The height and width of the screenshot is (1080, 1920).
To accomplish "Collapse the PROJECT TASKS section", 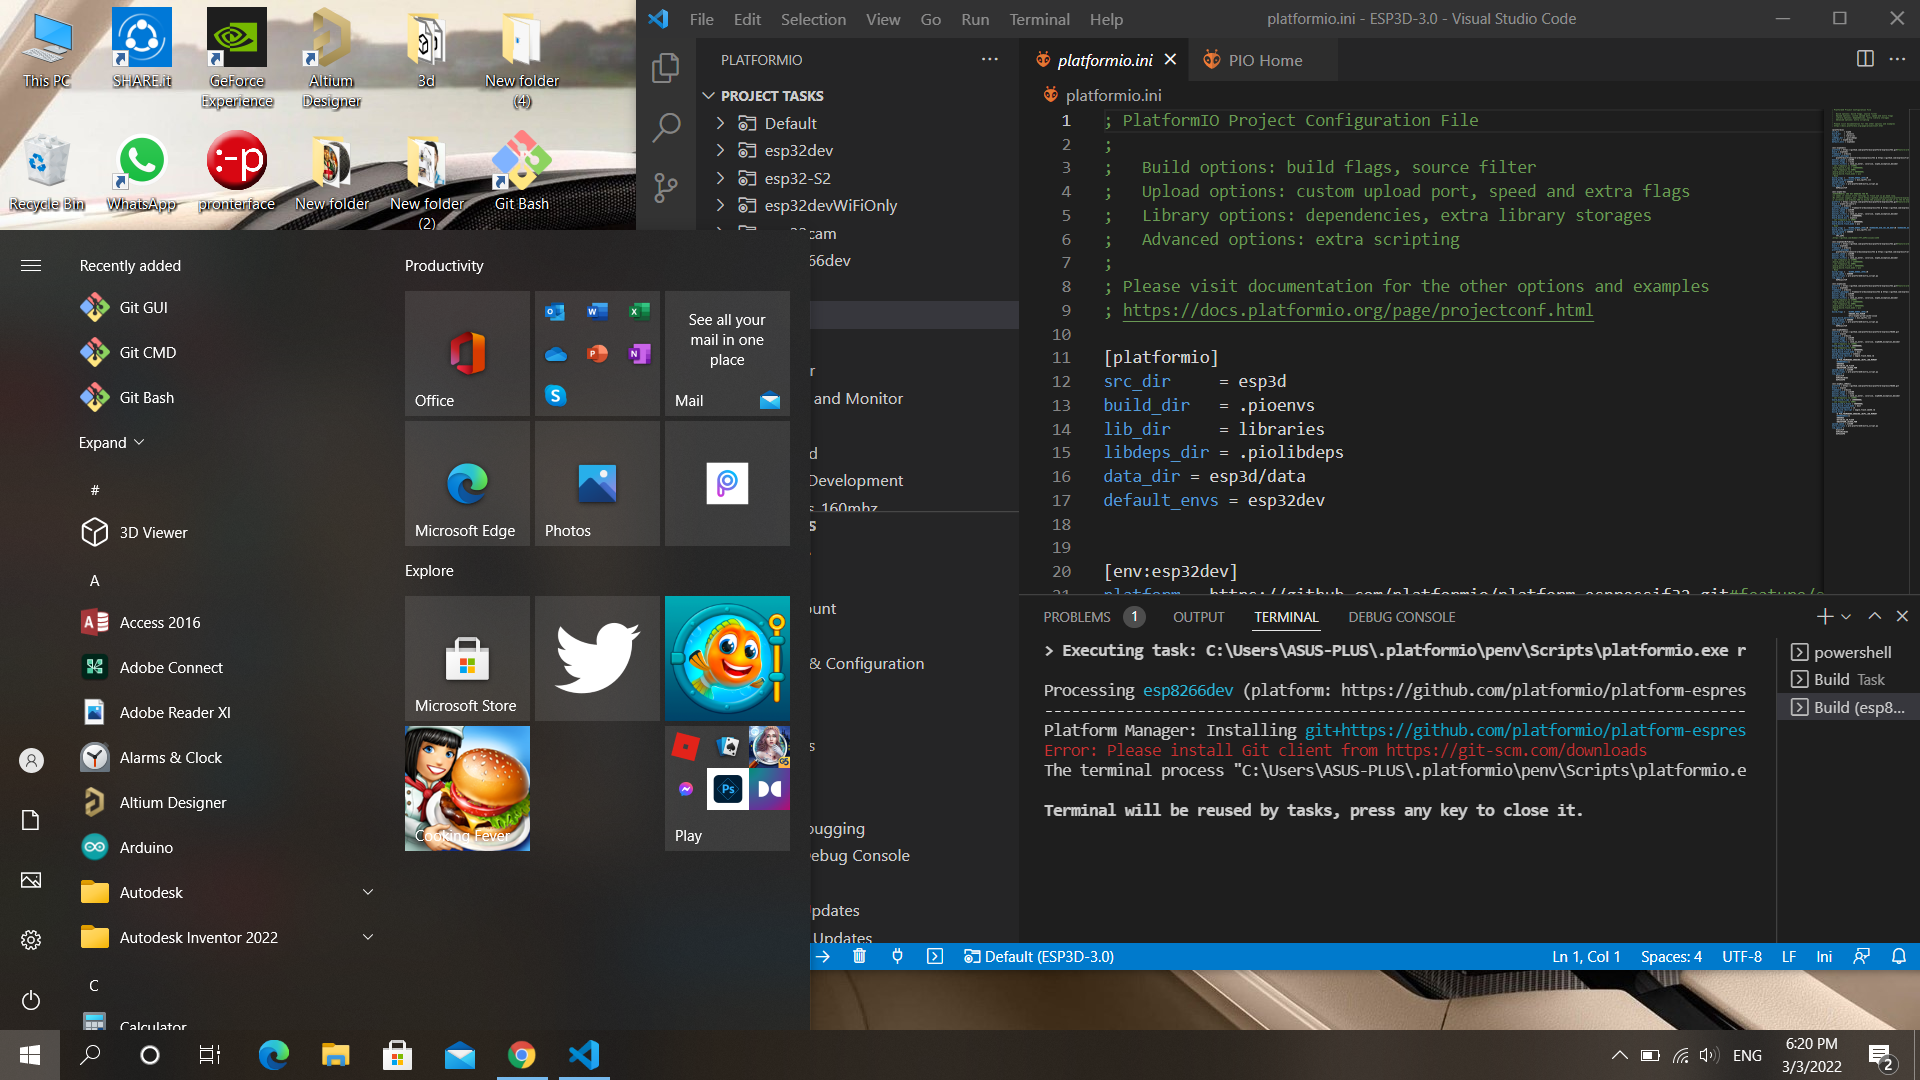I will (709, 96).
